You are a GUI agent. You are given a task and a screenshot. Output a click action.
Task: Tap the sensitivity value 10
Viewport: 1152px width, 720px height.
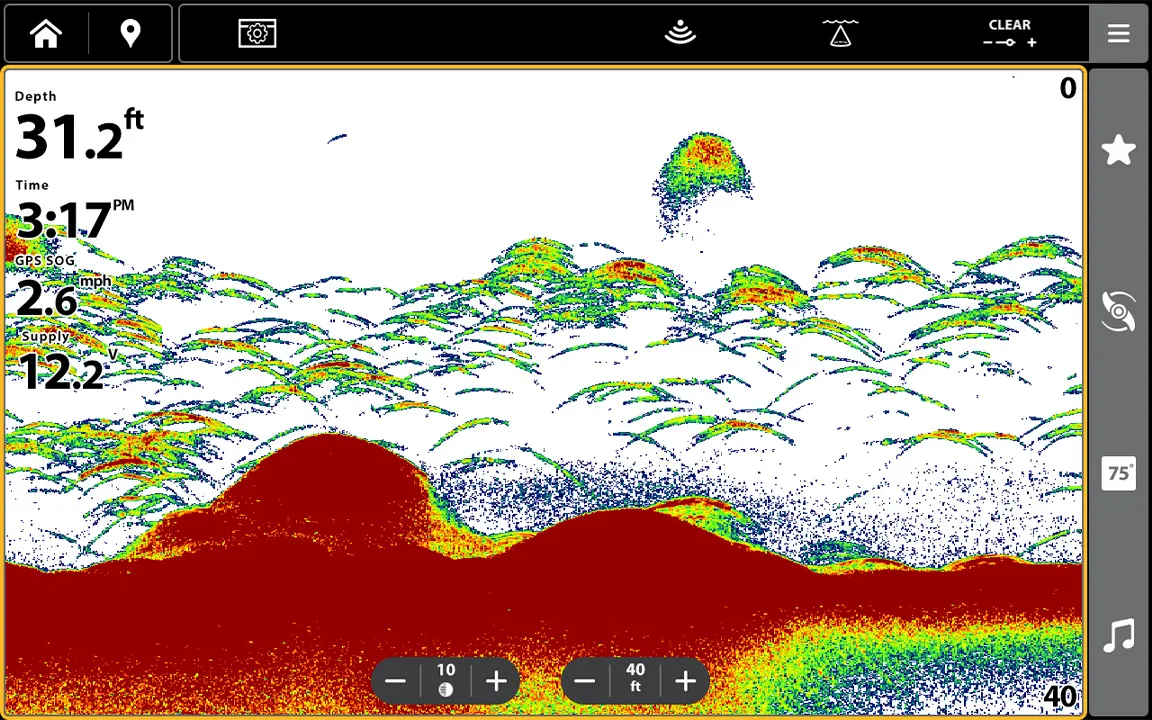[x=446, y=680]
